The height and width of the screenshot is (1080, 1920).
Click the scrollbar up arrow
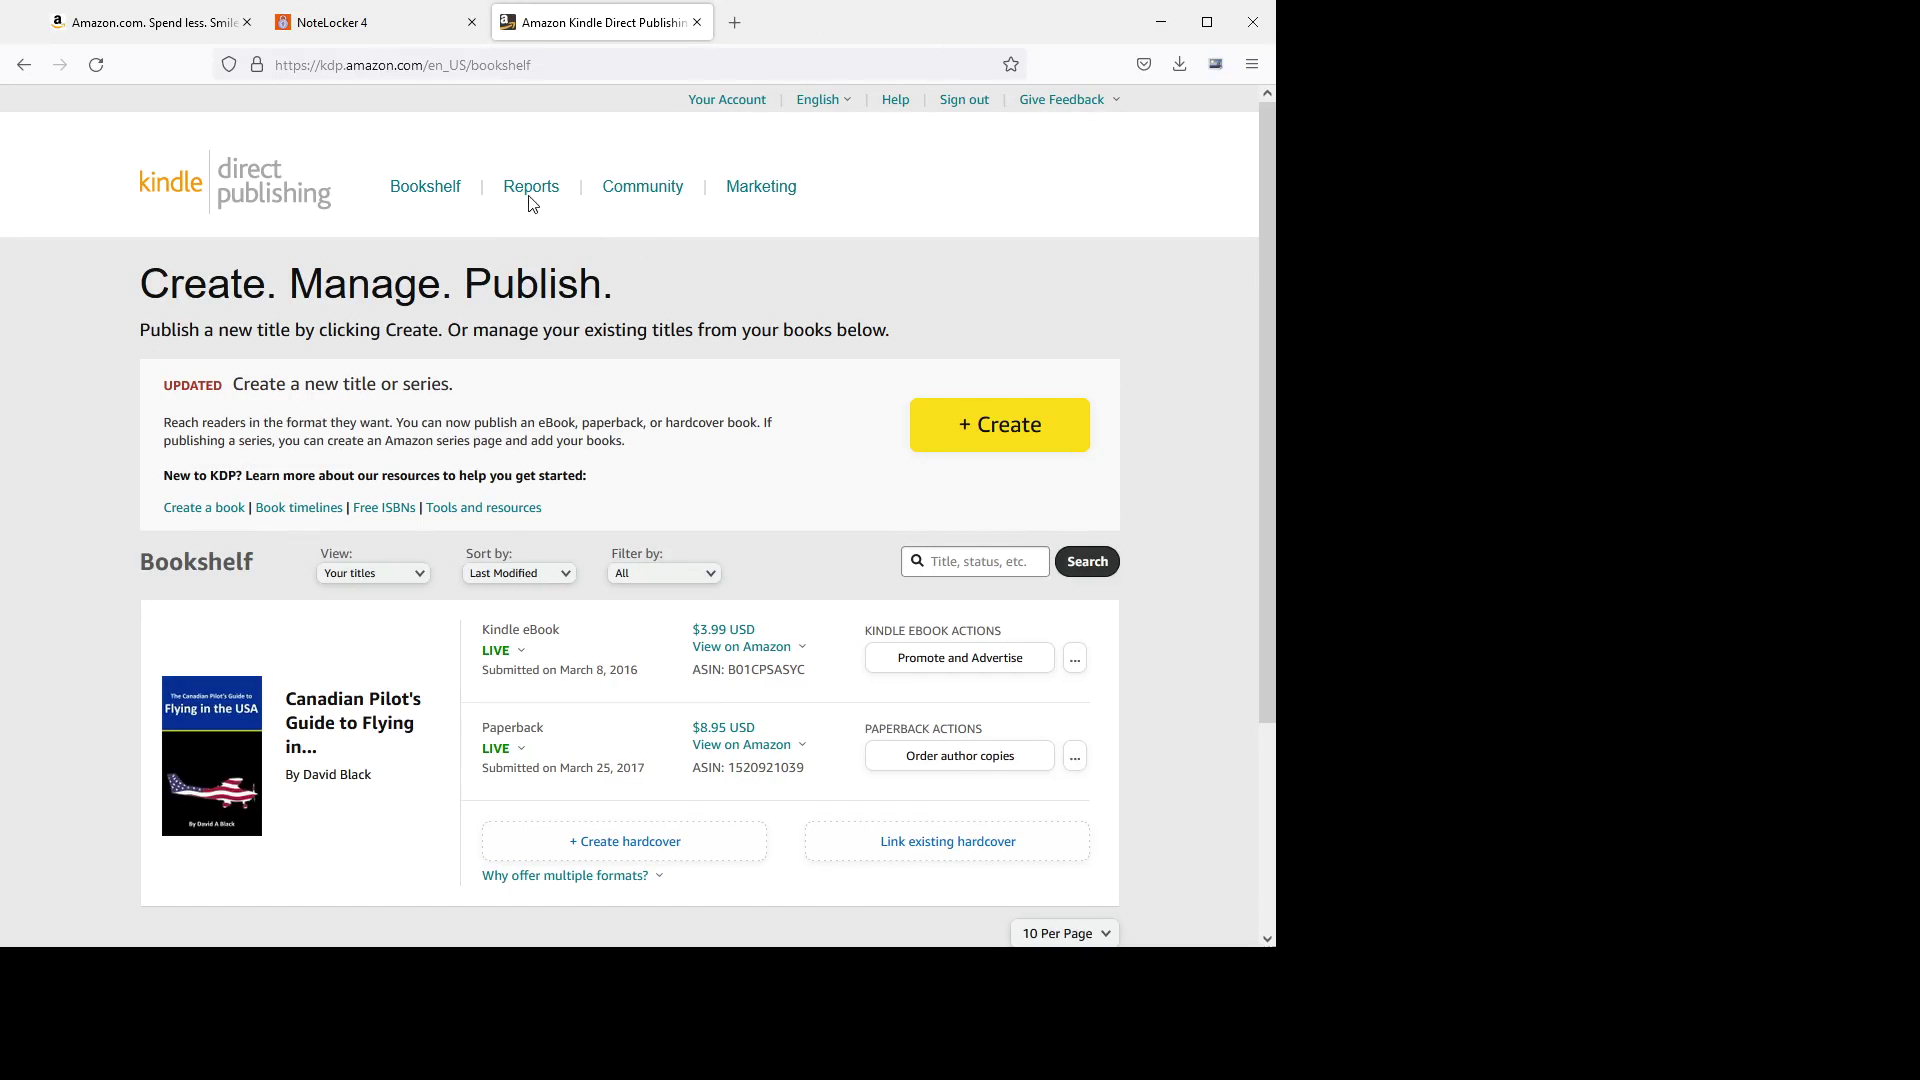pos(1267,93)
